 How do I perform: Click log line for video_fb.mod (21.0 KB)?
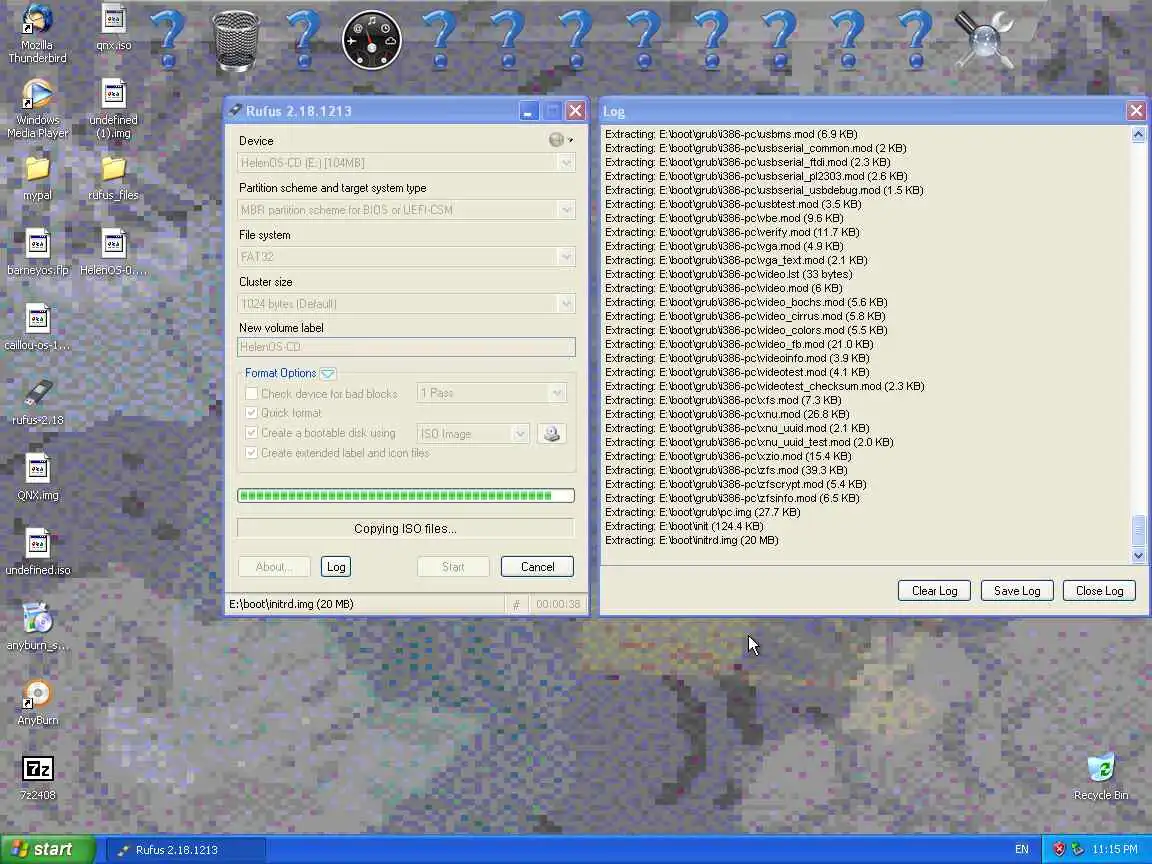[x=739, y=344]
